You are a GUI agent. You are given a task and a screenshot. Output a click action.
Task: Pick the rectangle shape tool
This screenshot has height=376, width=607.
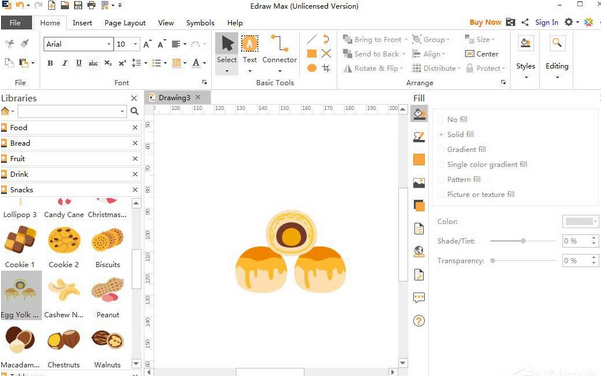(x=312, y=53)
